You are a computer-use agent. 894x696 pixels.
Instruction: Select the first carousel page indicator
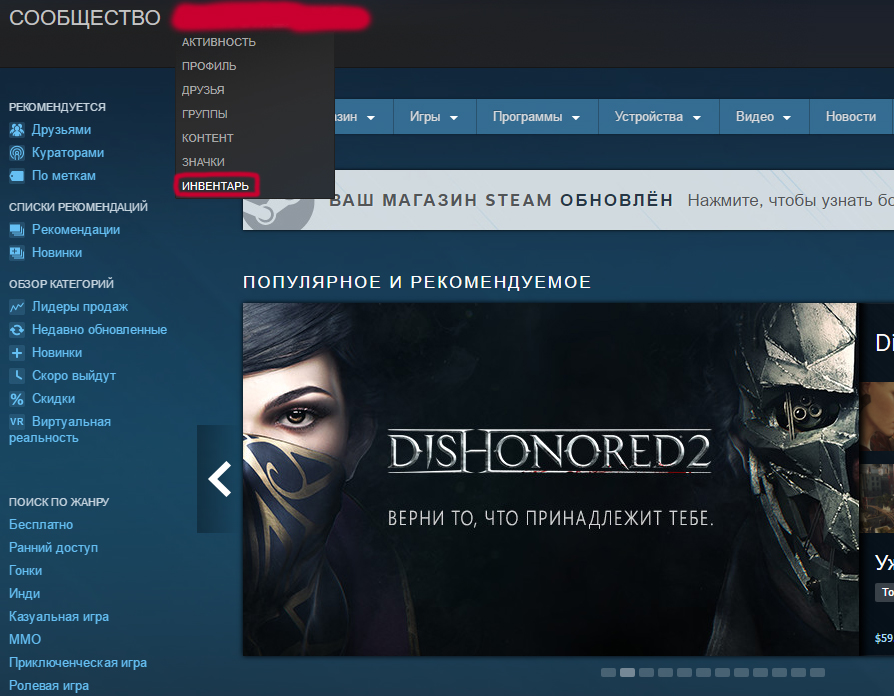pos(608,673)
